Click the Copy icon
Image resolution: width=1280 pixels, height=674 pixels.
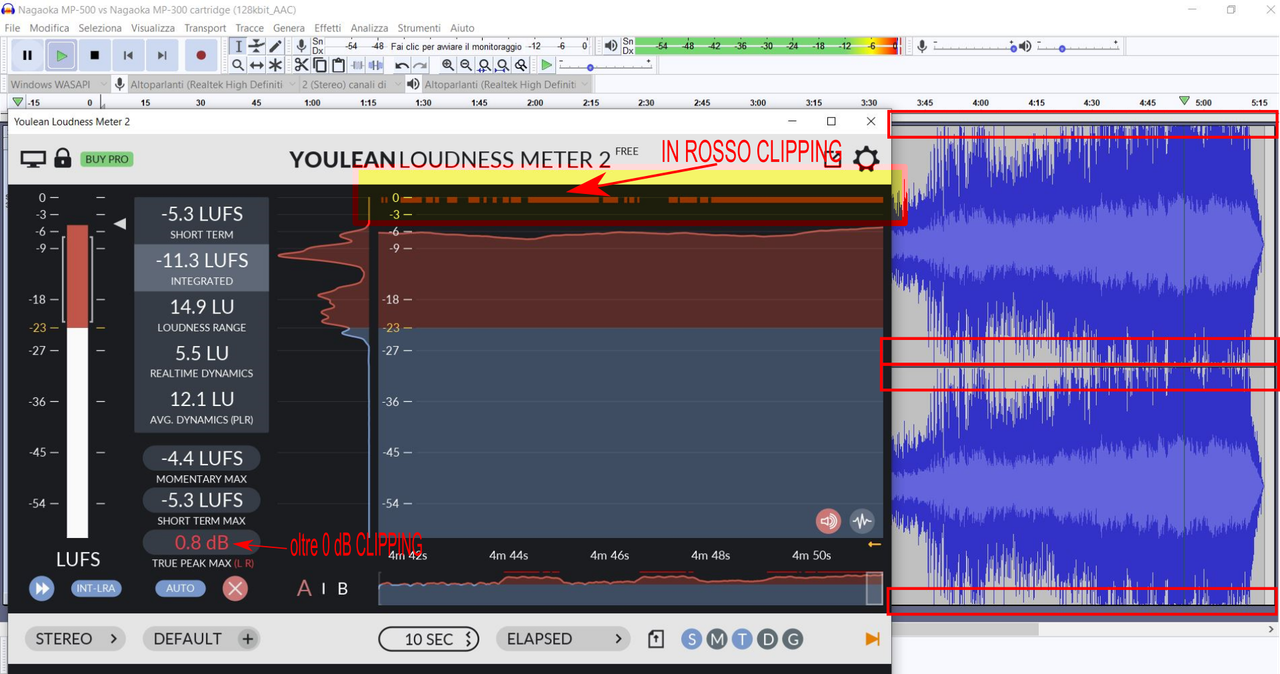pyautogui.click(x=320, y=65)
